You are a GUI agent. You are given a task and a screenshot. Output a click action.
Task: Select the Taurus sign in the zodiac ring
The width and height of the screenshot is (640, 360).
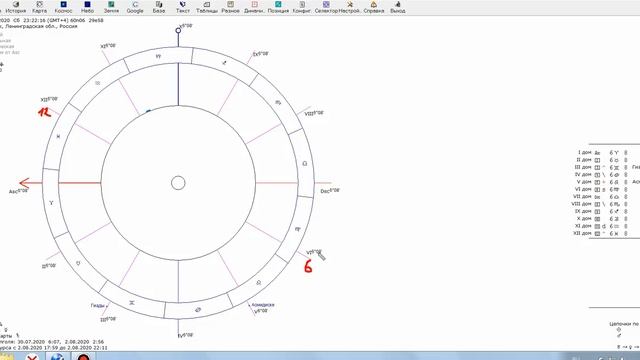point(78,263)
